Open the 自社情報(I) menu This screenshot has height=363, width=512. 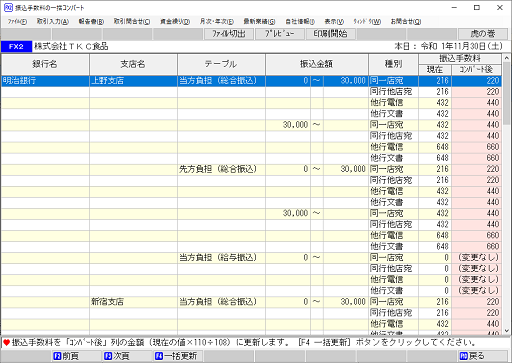300,22
